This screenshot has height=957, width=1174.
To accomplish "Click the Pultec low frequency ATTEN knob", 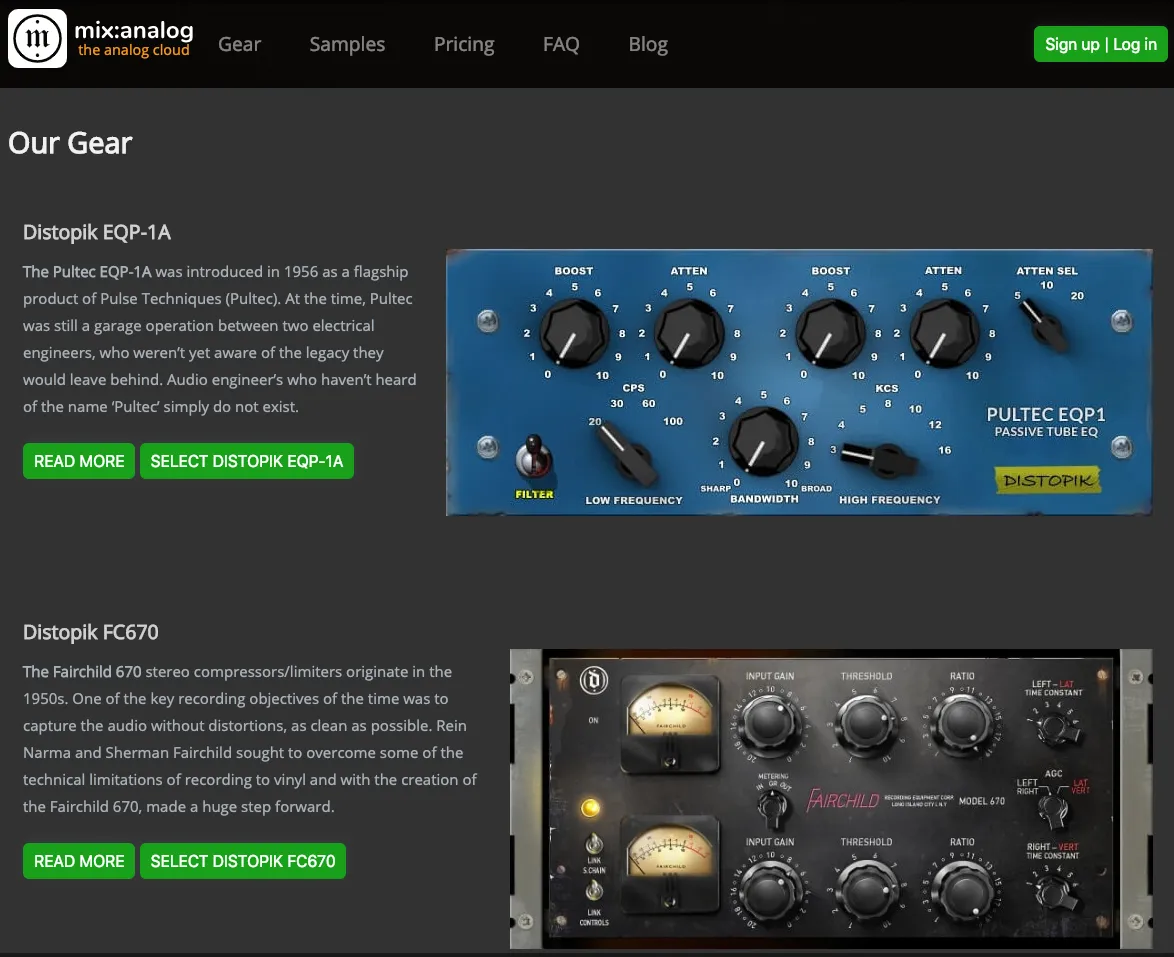I will [x=689, y=334].
